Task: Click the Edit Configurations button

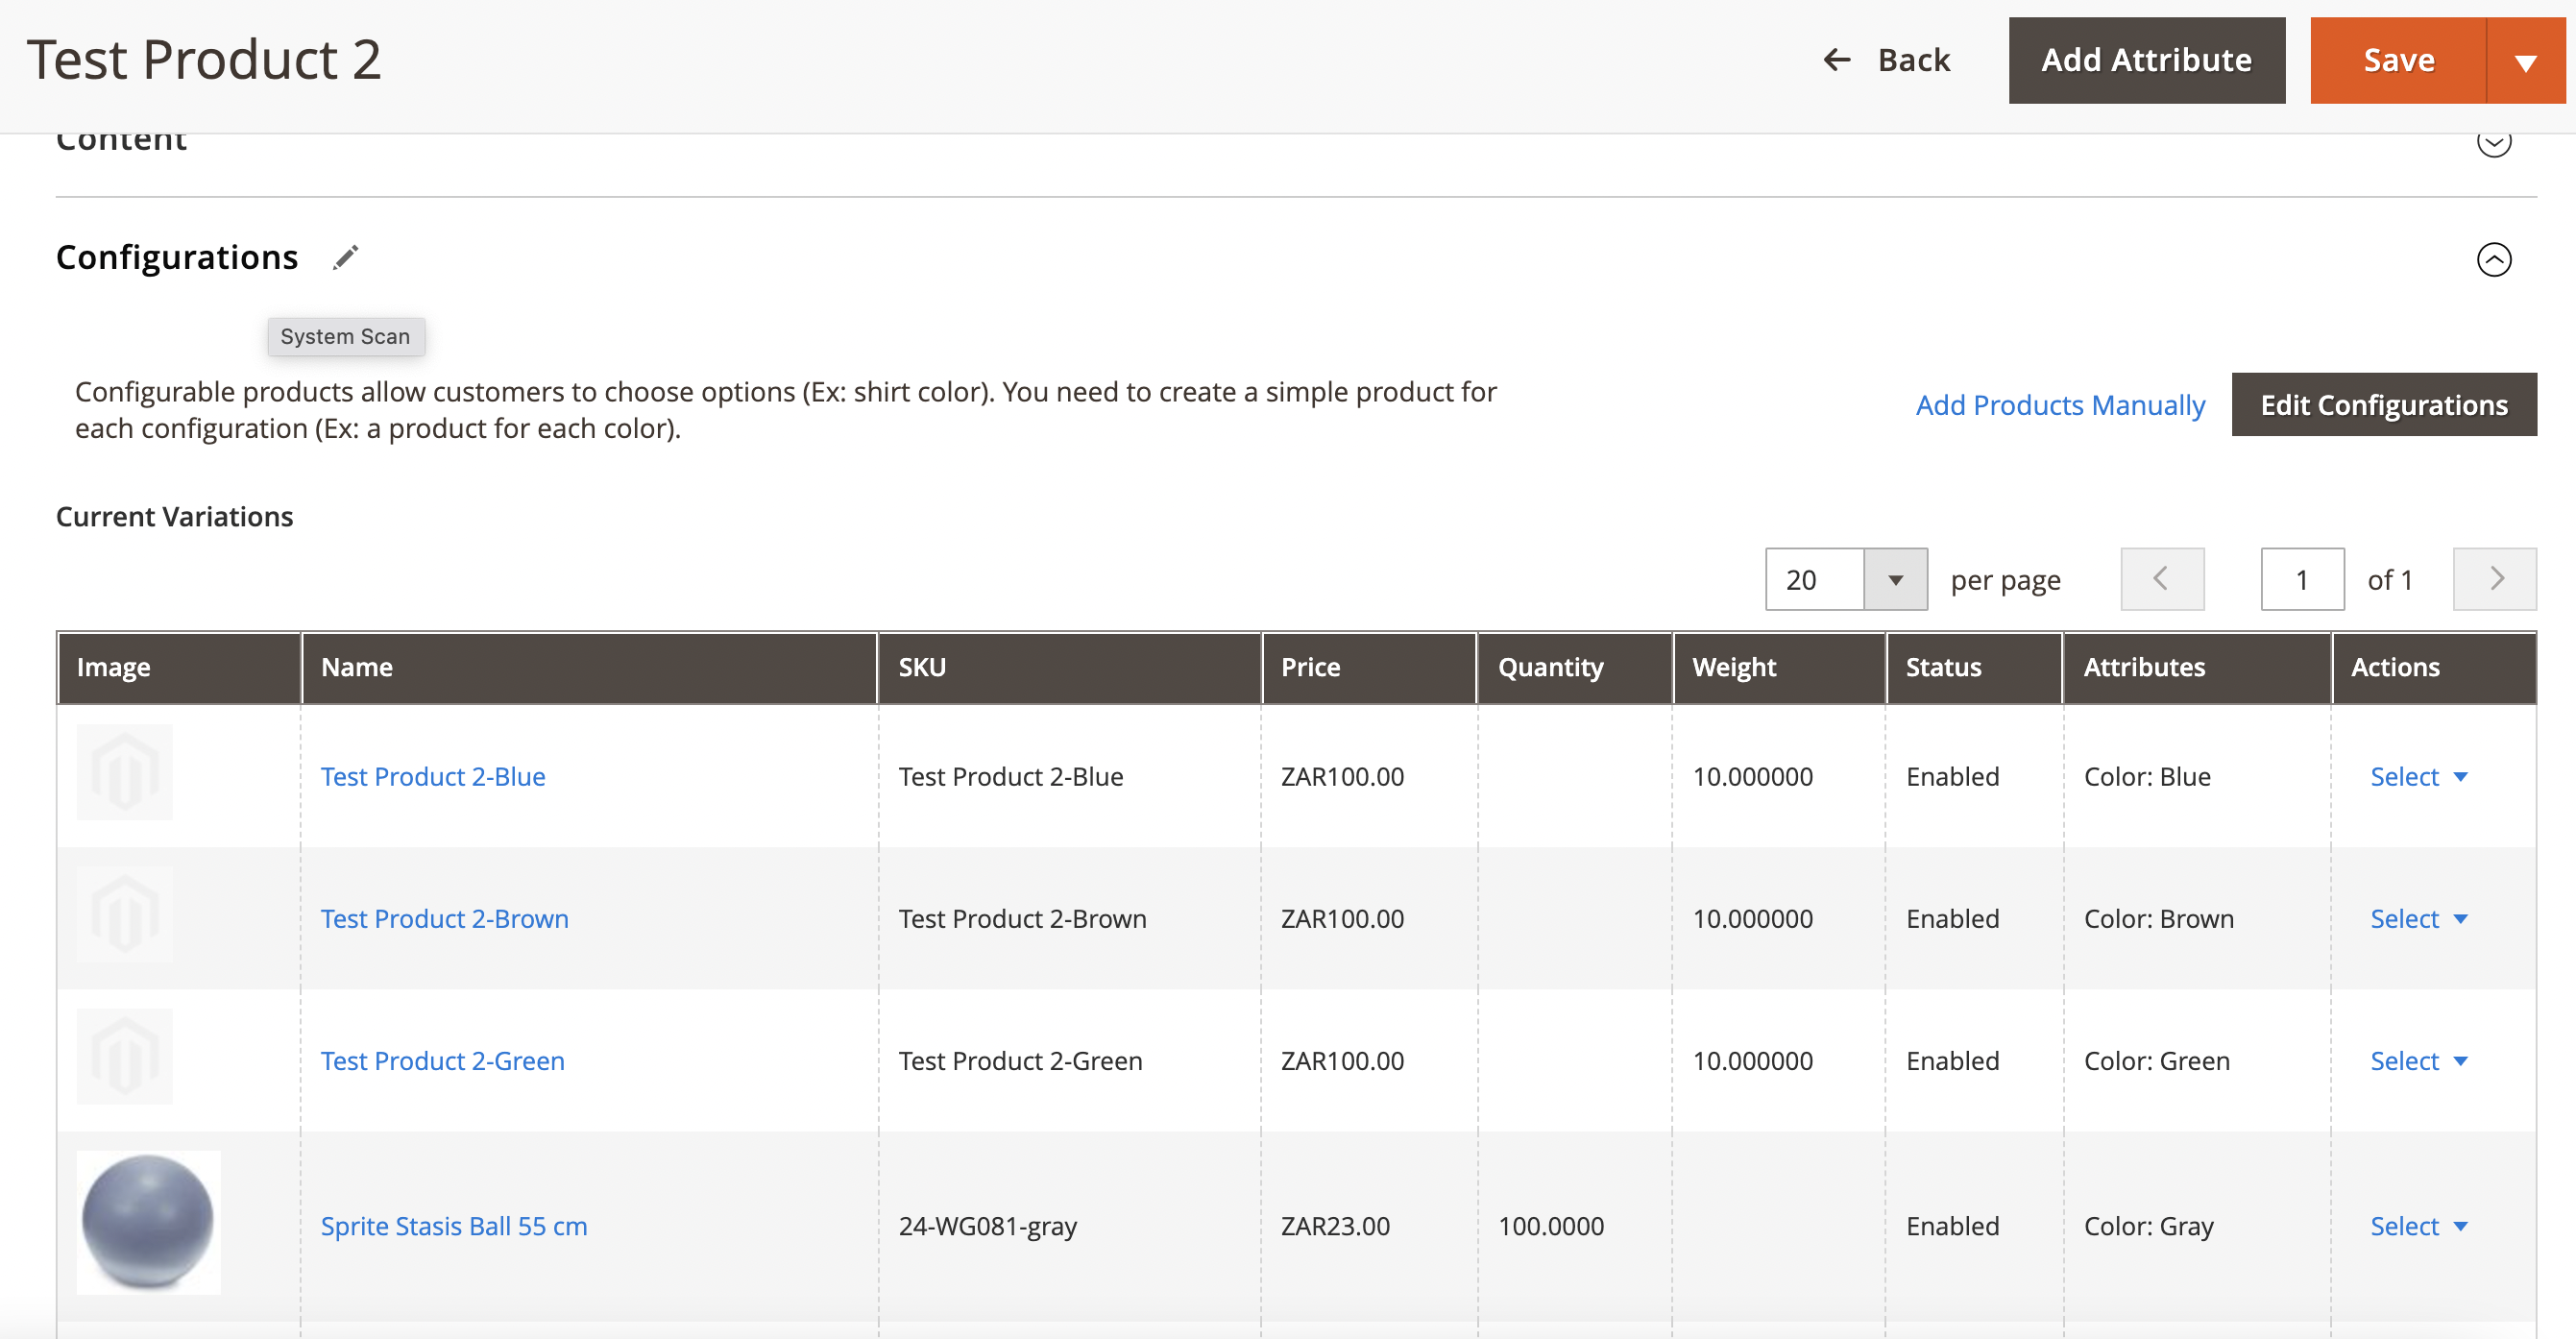Action: [x=2385, y=405]
